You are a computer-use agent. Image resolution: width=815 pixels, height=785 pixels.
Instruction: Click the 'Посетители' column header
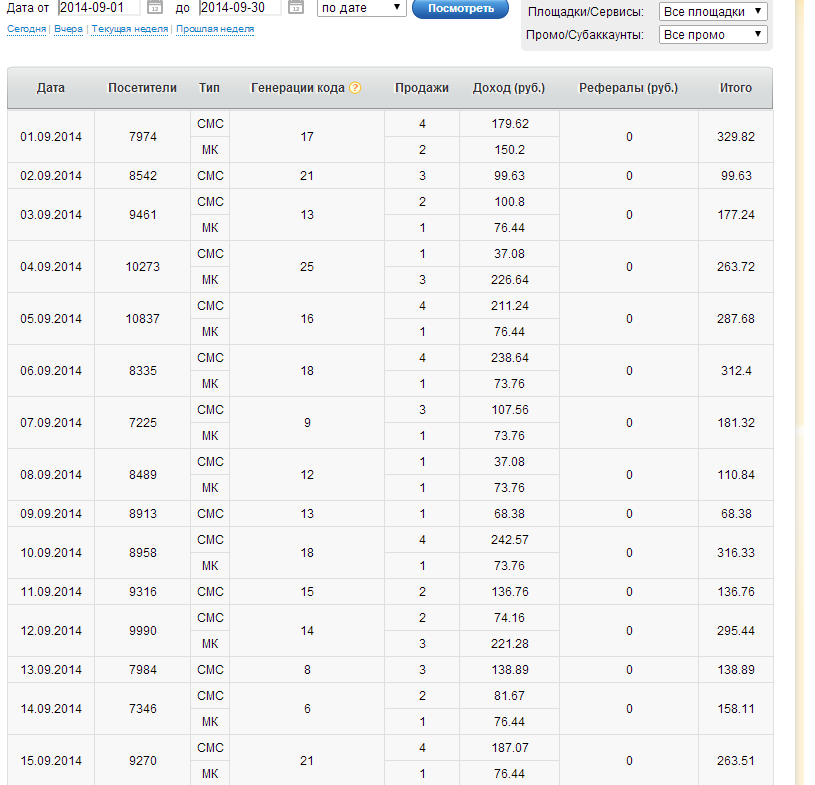point(142,88)
